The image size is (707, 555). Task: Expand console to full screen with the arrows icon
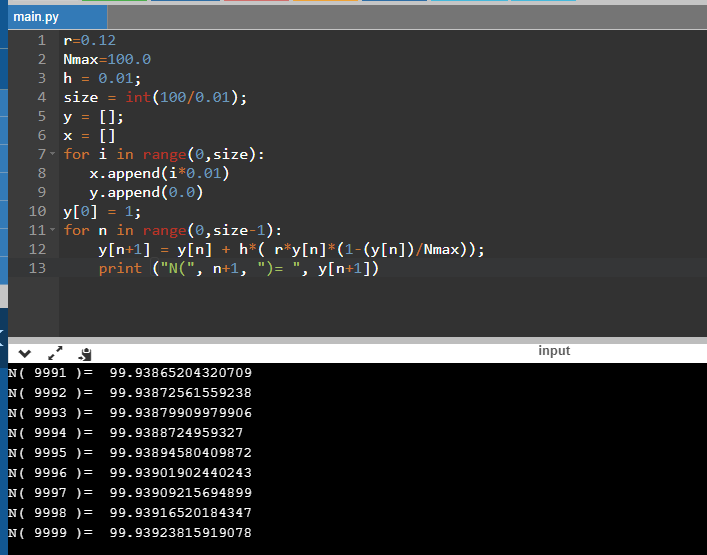[55, 353]
